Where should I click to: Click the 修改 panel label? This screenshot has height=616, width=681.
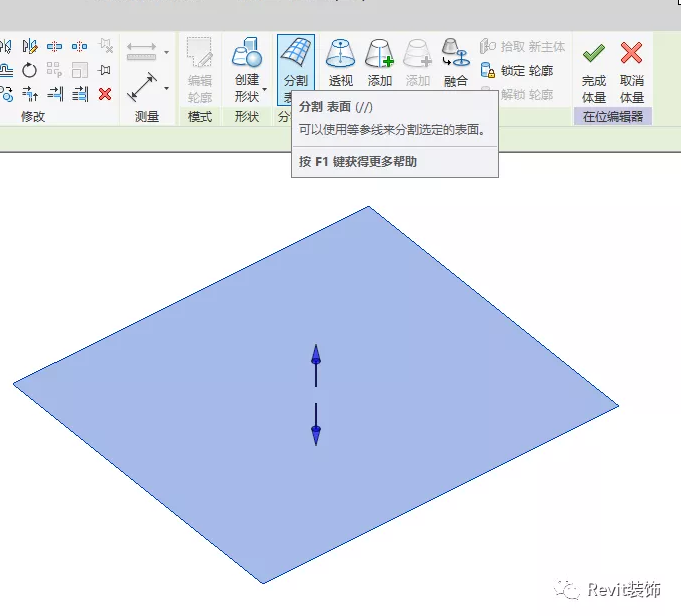(33, 116)
